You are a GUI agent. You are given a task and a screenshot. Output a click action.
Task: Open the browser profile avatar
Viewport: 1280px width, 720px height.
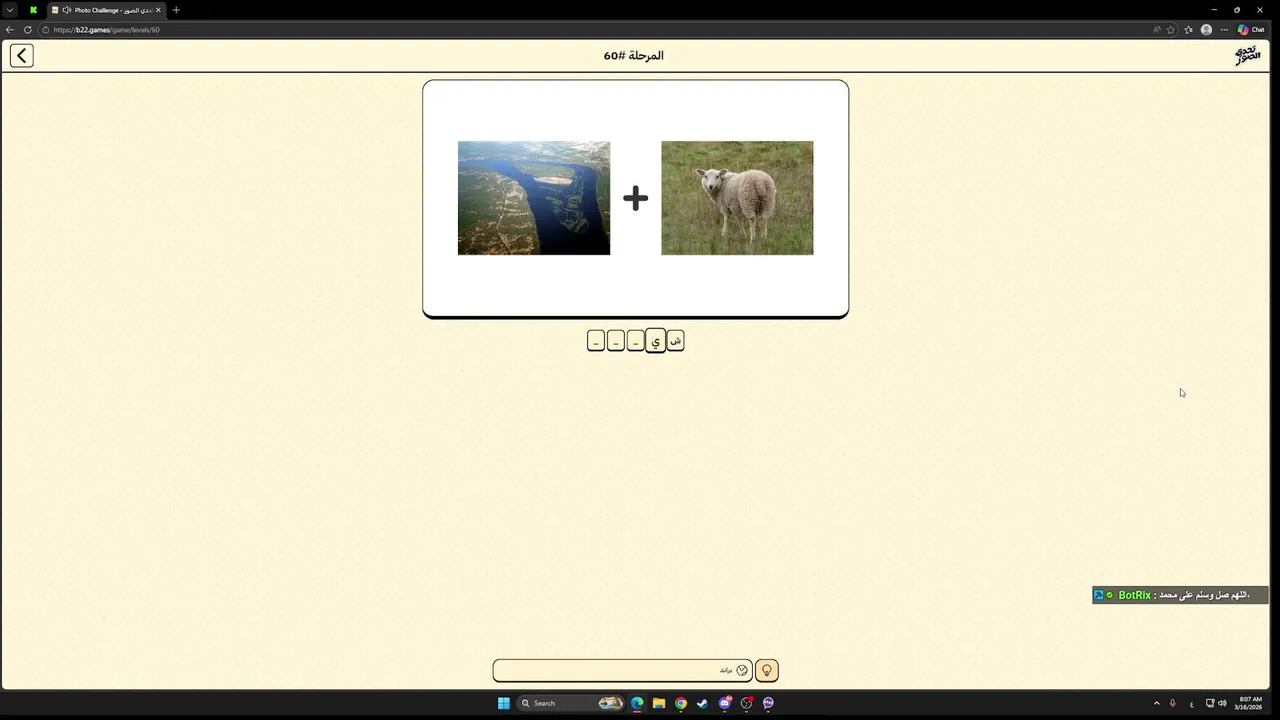coord(1206,30)
